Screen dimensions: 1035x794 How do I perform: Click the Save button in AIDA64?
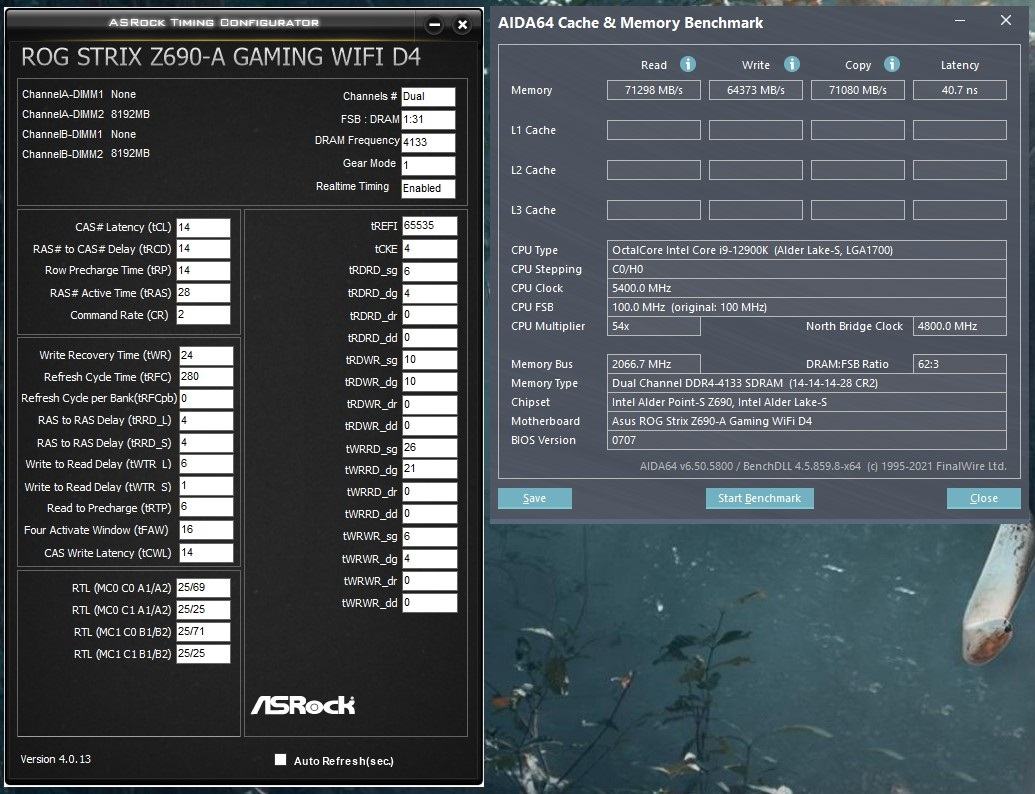coord(535,498)
